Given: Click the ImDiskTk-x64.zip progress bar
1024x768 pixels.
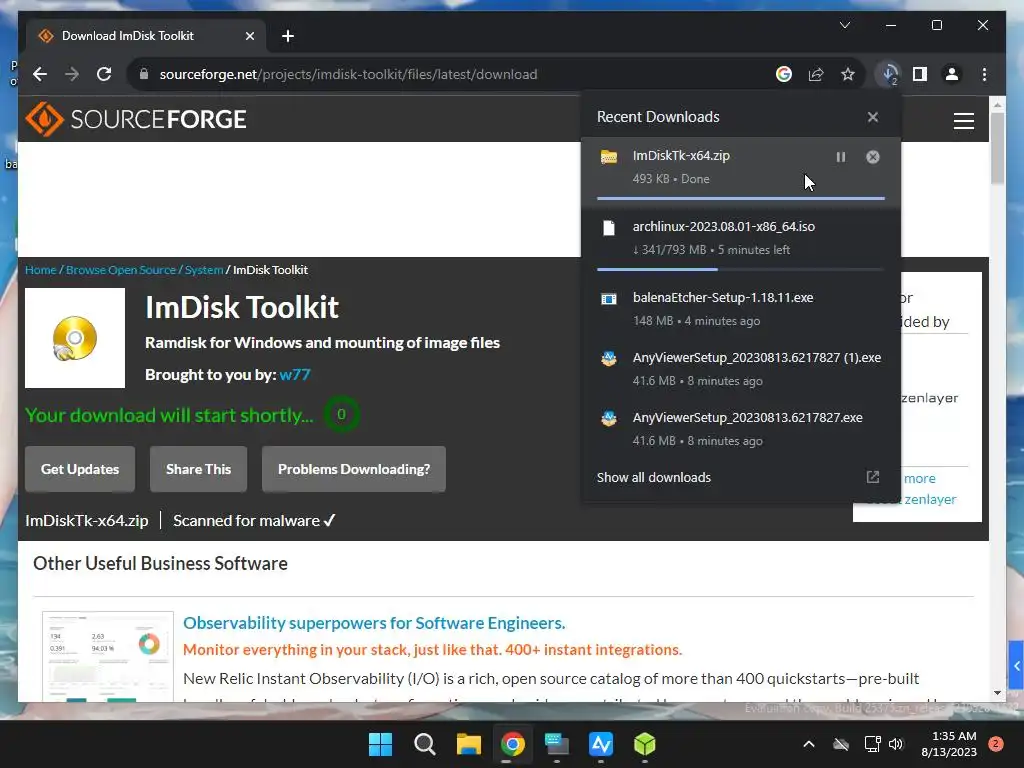Looking at the screenshot, I should coord(741,198).
